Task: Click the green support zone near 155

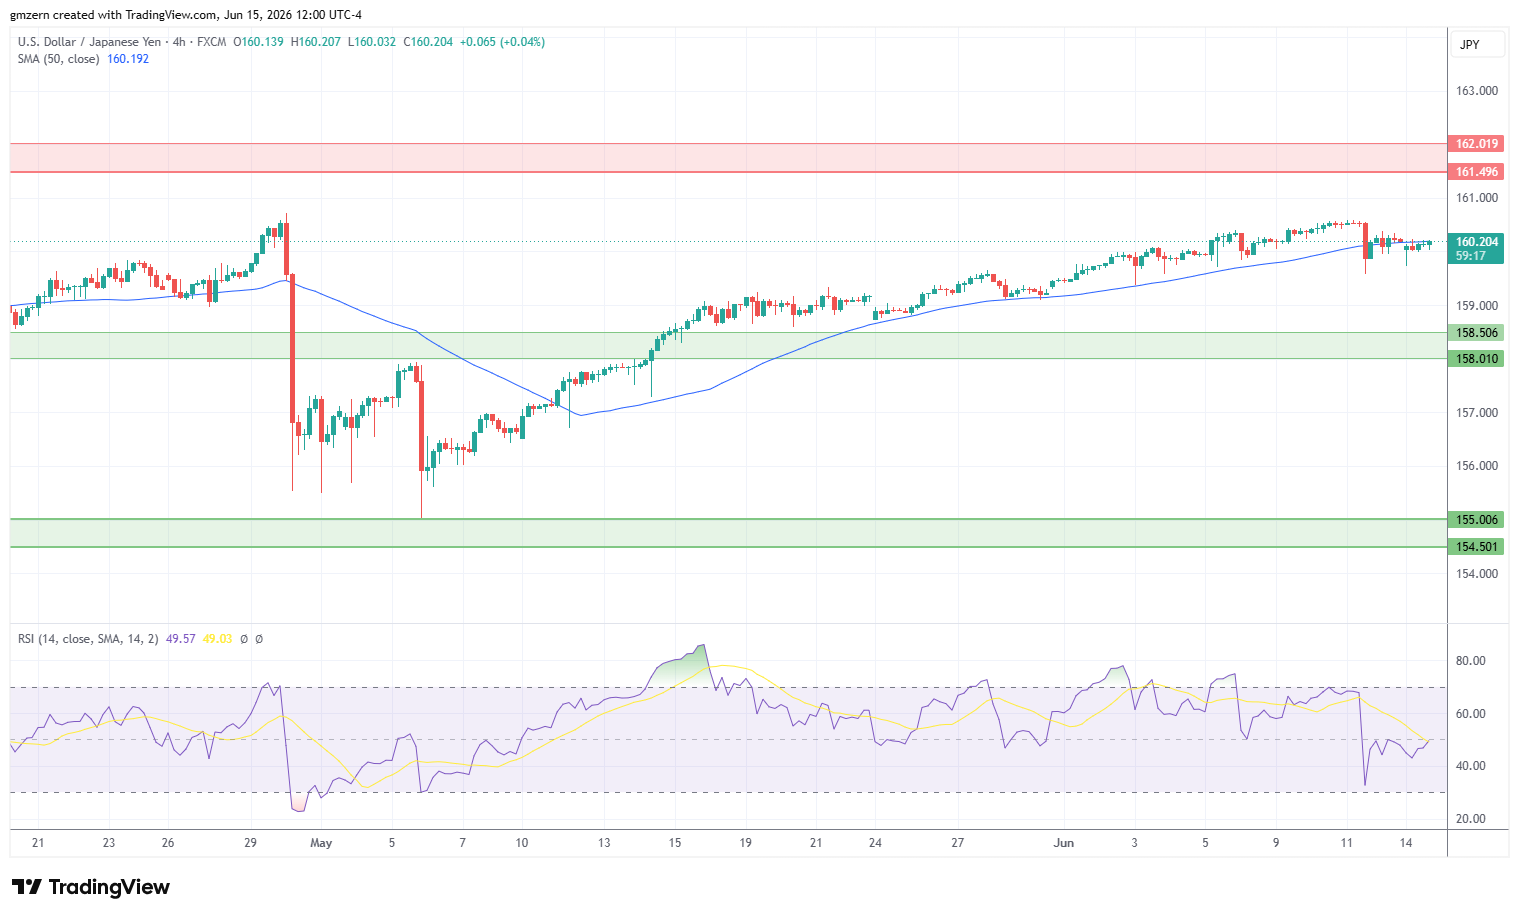Action: point(728,533)
